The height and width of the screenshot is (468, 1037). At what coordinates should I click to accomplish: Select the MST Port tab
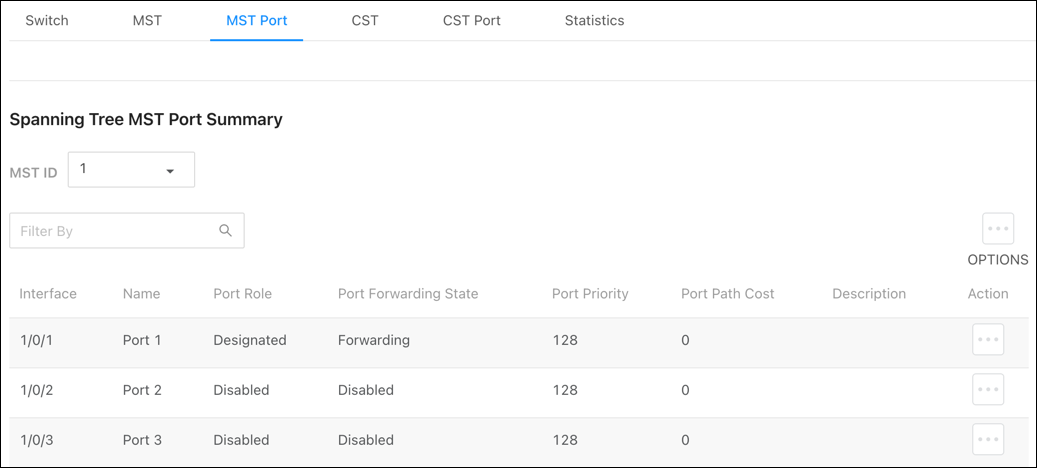click(257, 20)
